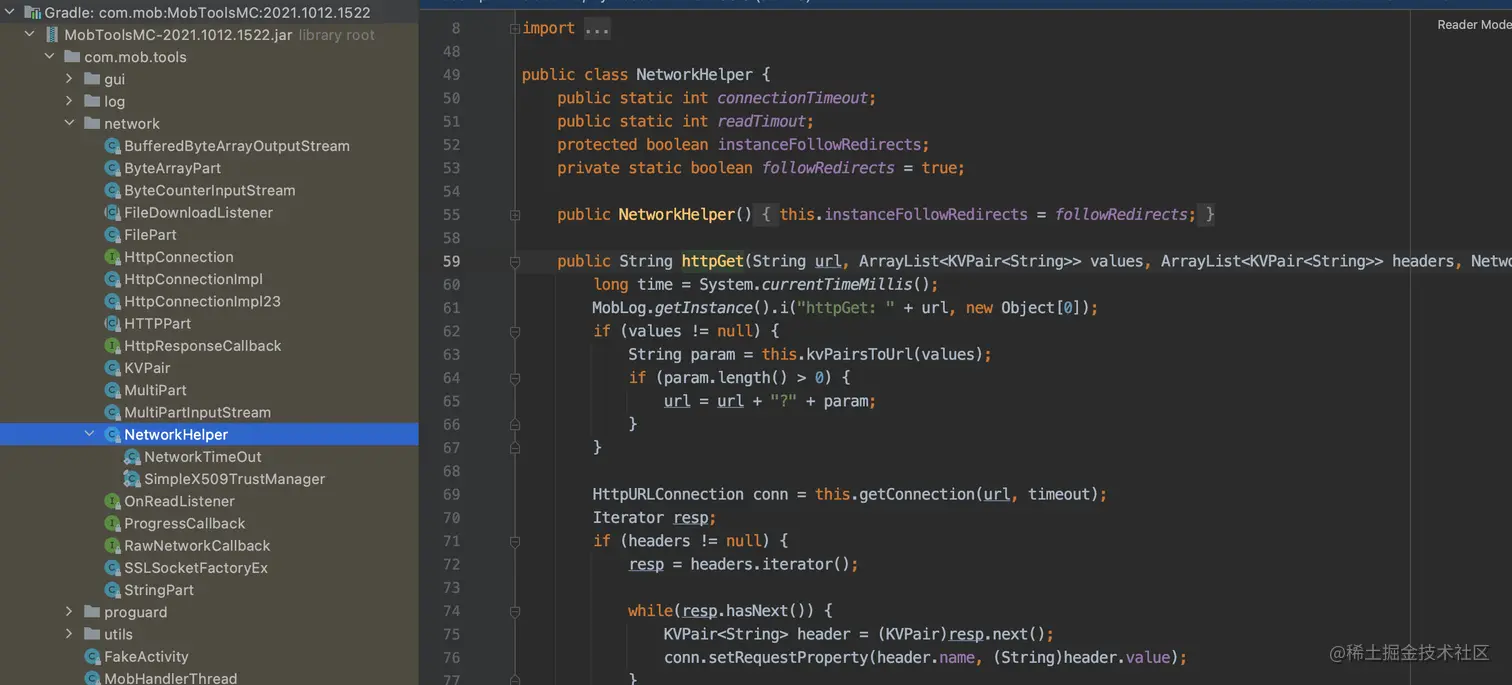
Task: Click the NetworkHelper class icon
Action: [113, 434]
